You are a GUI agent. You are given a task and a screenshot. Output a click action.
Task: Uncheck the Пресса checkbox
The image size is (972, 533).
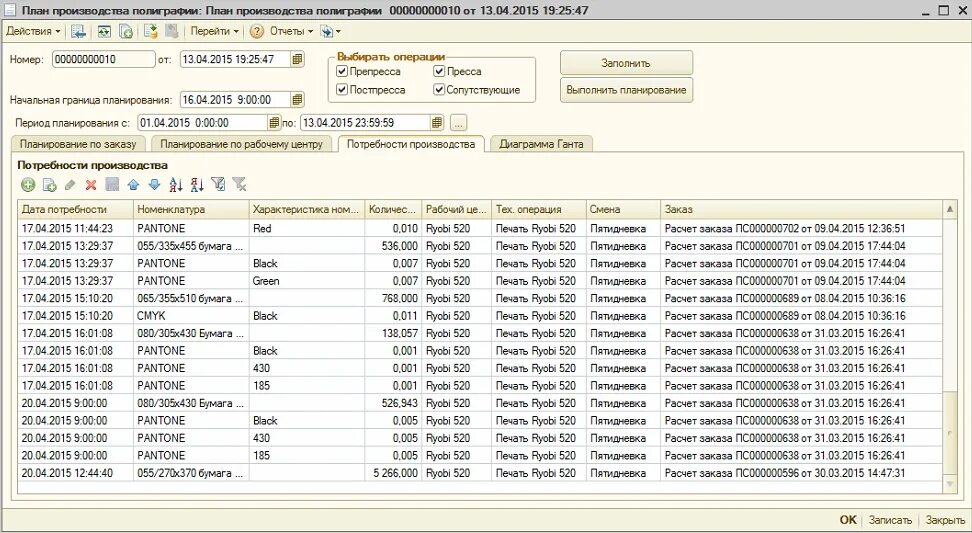click(439, 71)
